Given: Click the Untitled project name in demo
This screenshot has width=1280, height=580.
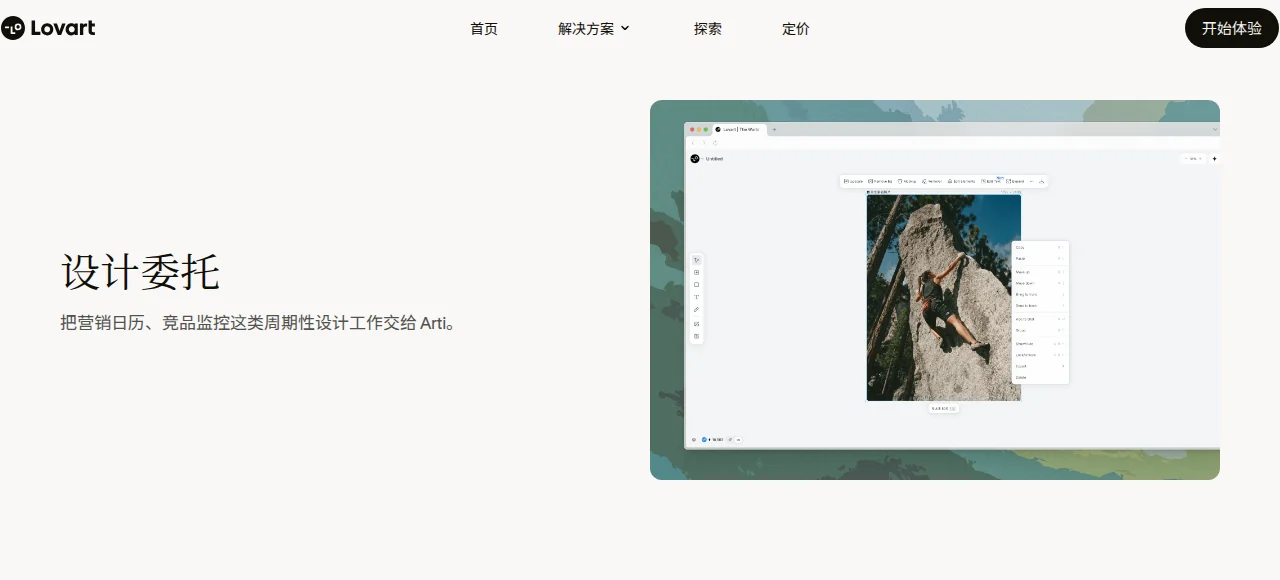Looking at the screenshot, I should (714, 158).
